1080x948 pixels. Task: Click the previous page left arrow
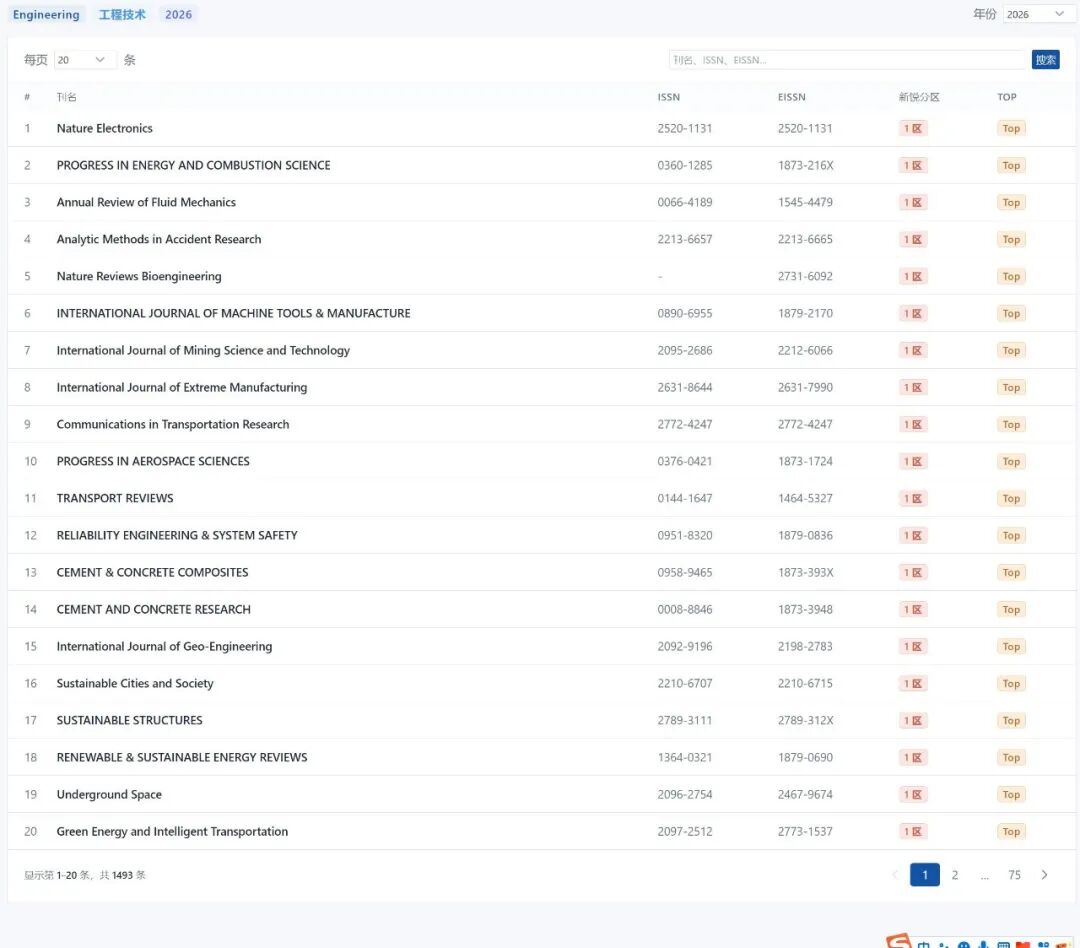tap(895, 875)
